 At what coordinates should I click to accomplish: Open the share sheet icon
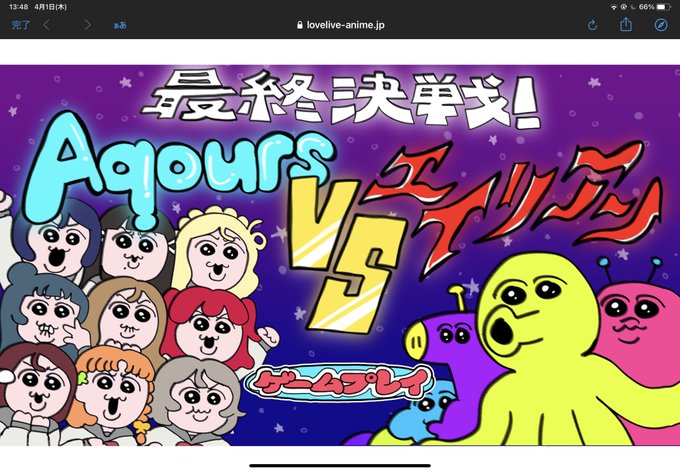tap(626, 25)
